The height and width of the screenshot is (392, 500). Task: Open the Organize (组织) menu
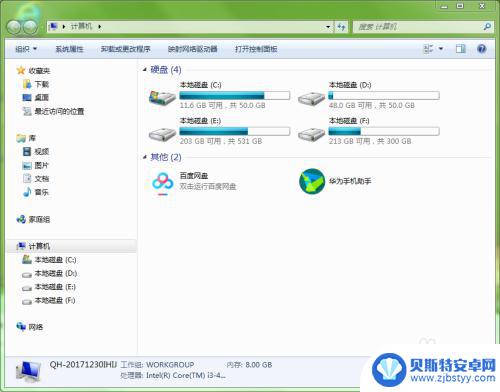26,49
